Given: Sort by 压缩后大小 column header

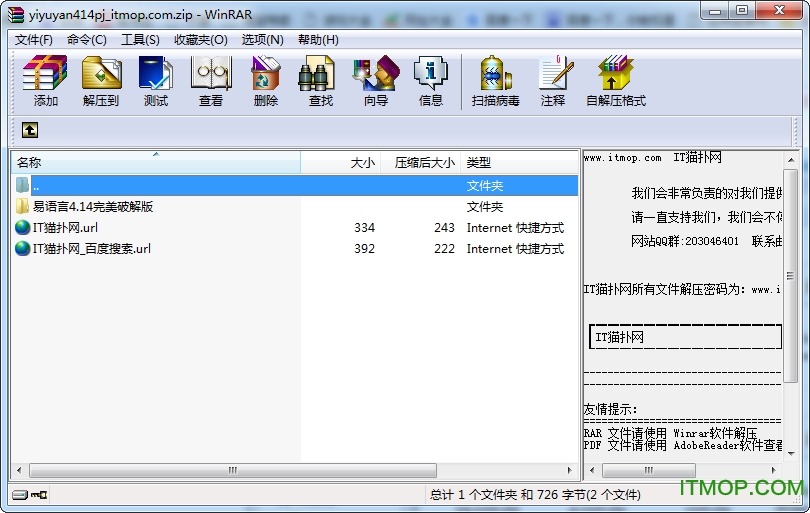Looking at the screenshot, I should (x=420, y=163).
